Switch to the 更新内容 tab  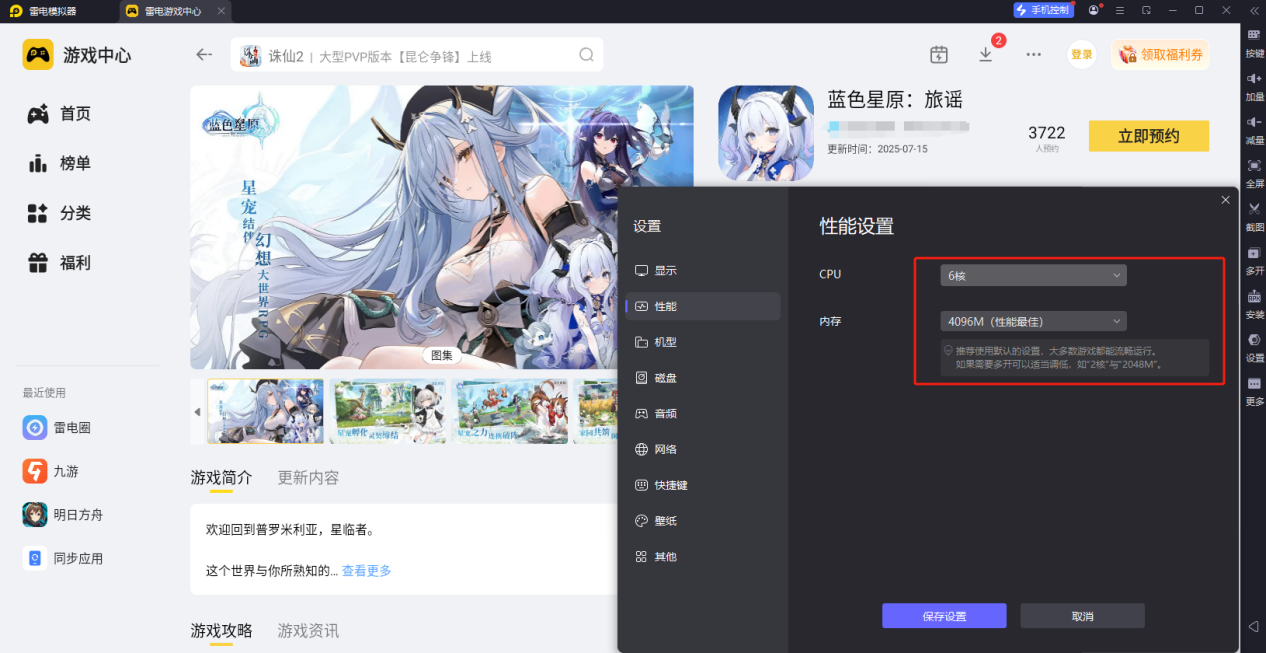pyautogui.click(x=308, y=478)
